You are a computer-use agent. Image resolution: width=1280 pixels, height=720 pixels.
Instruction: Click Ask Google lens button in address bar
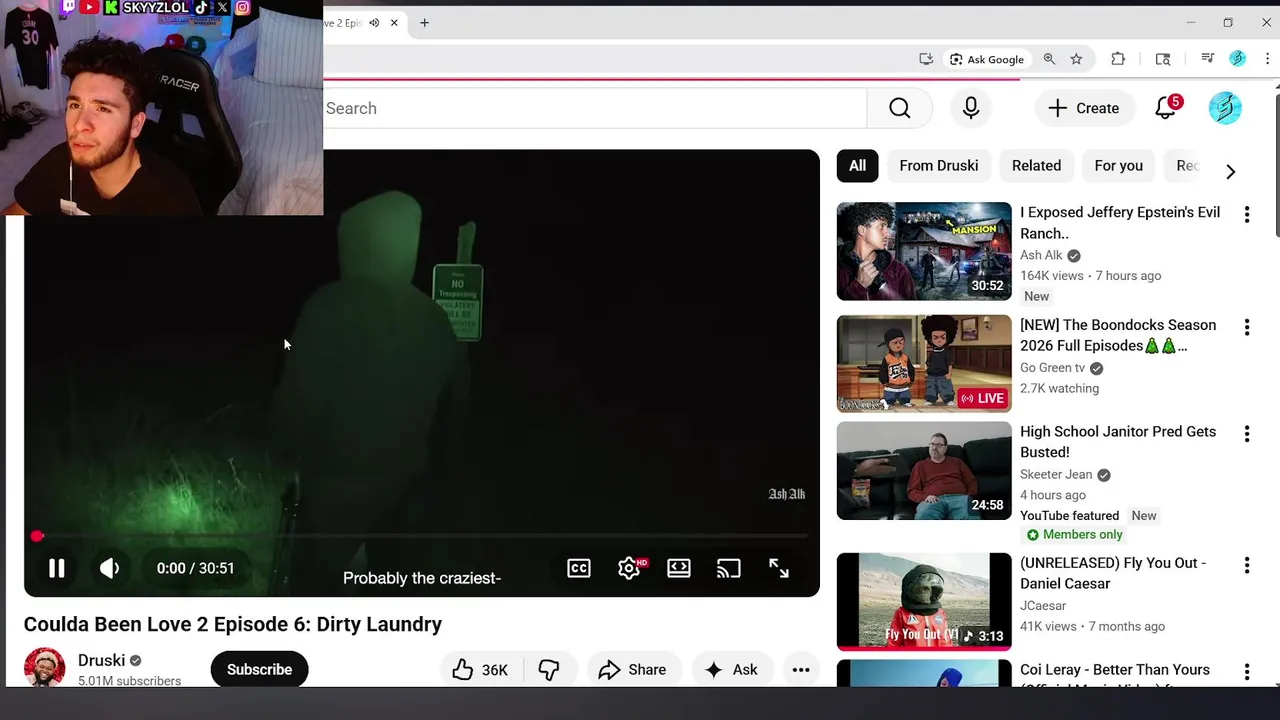pos(988,59)
